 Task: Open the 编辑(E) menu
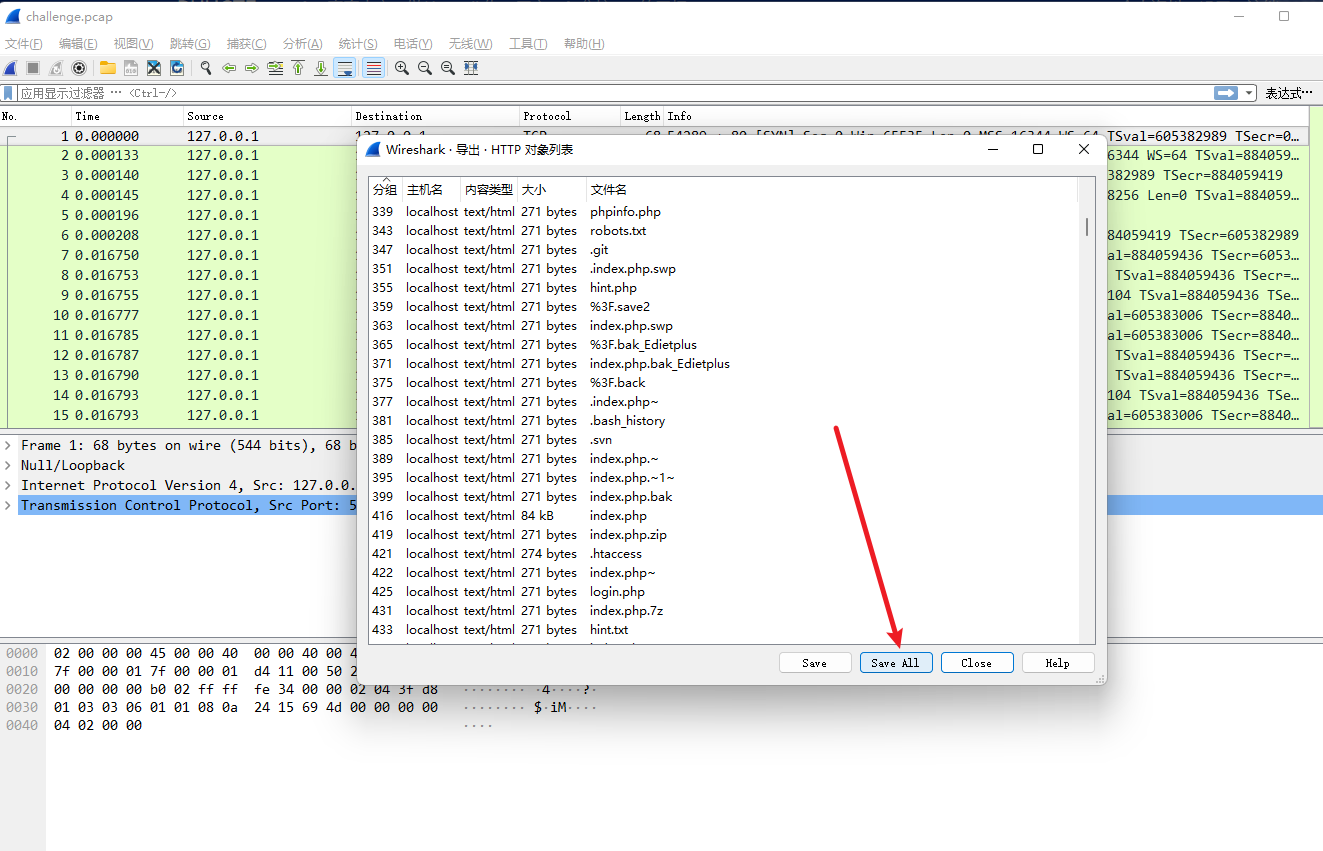pos(78,44)
